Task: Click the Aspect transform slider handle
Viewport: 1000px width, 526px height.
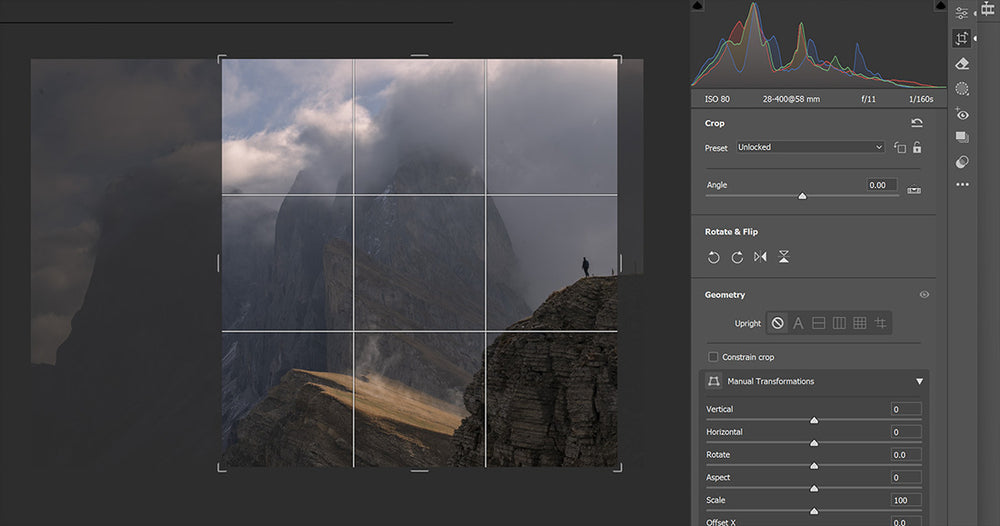Action: pos(814,488)
